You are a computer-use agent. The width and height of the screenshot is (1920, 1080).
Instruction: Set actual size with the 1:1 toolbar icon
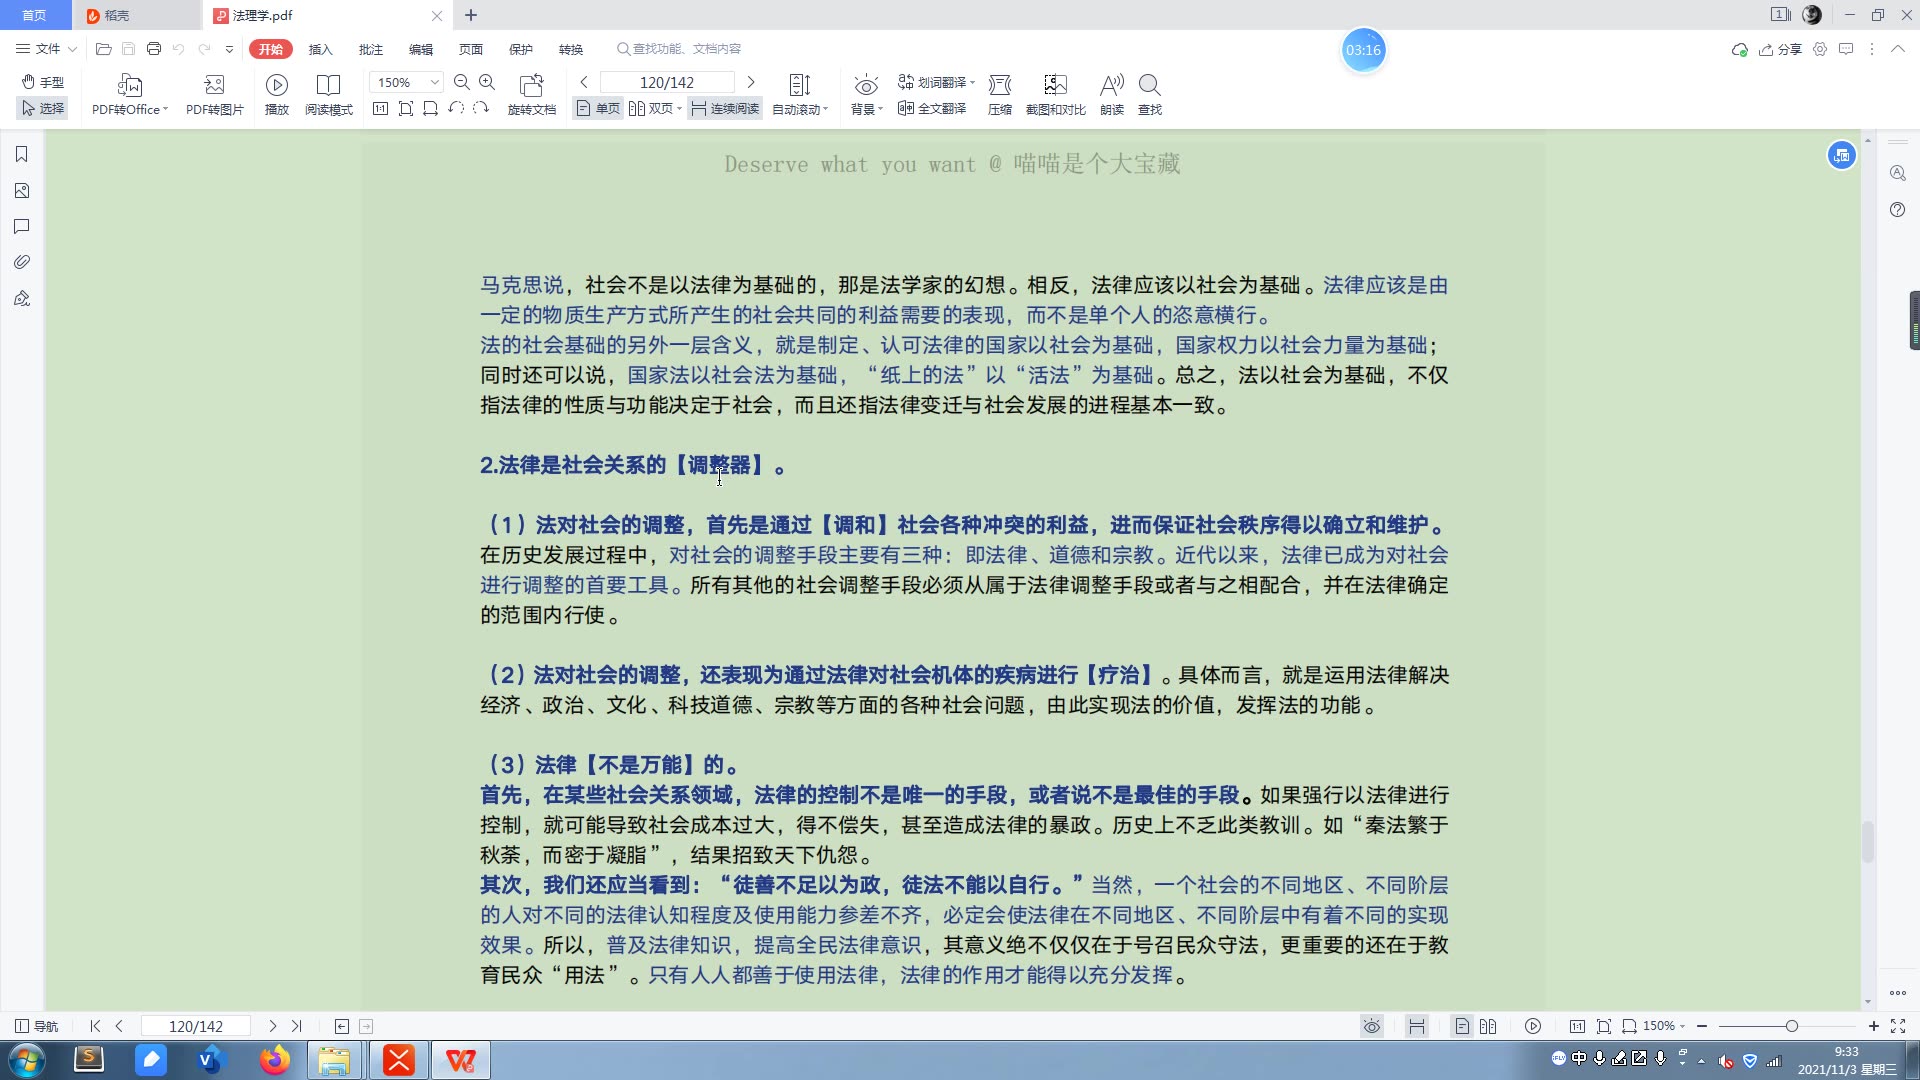pos(380,108)
